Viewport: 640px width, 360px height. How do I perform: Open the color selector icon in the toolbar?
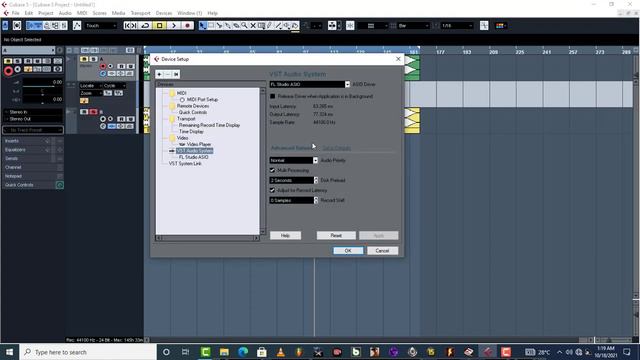500,25
